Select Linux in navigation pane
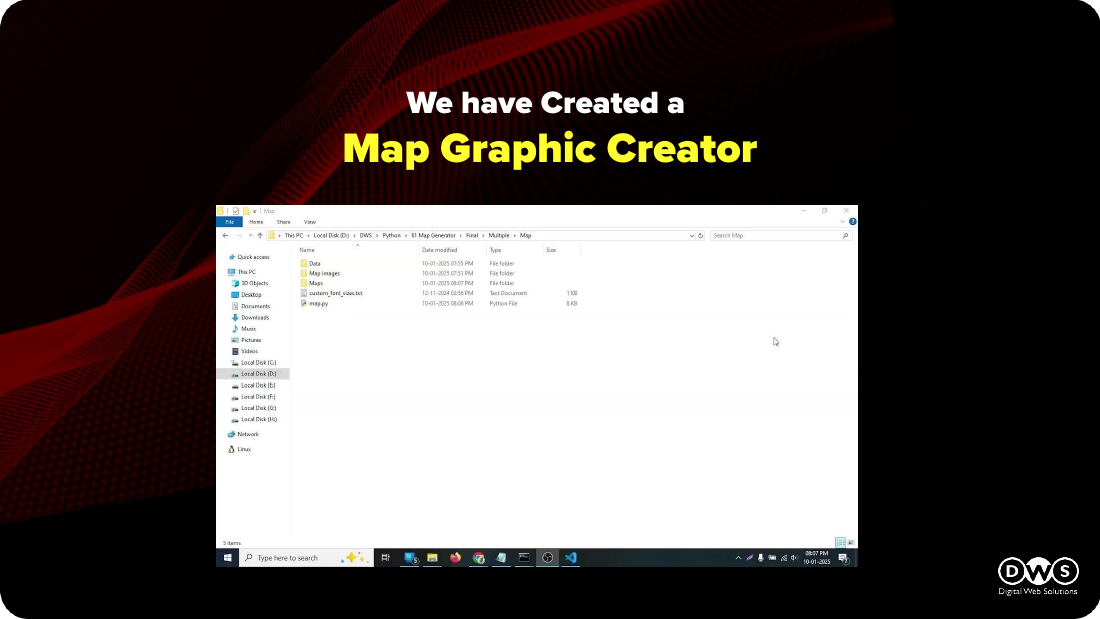Screen dimensions: 1100x619 [x=239, y=449]
